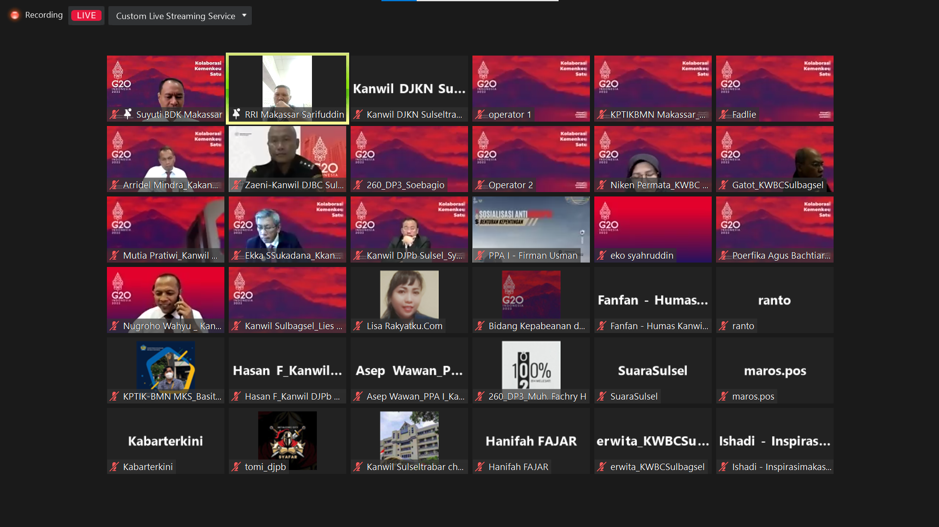Click muted mic icon beside eko syahruddin
This screenshot has width=939, height=527.
602,256
